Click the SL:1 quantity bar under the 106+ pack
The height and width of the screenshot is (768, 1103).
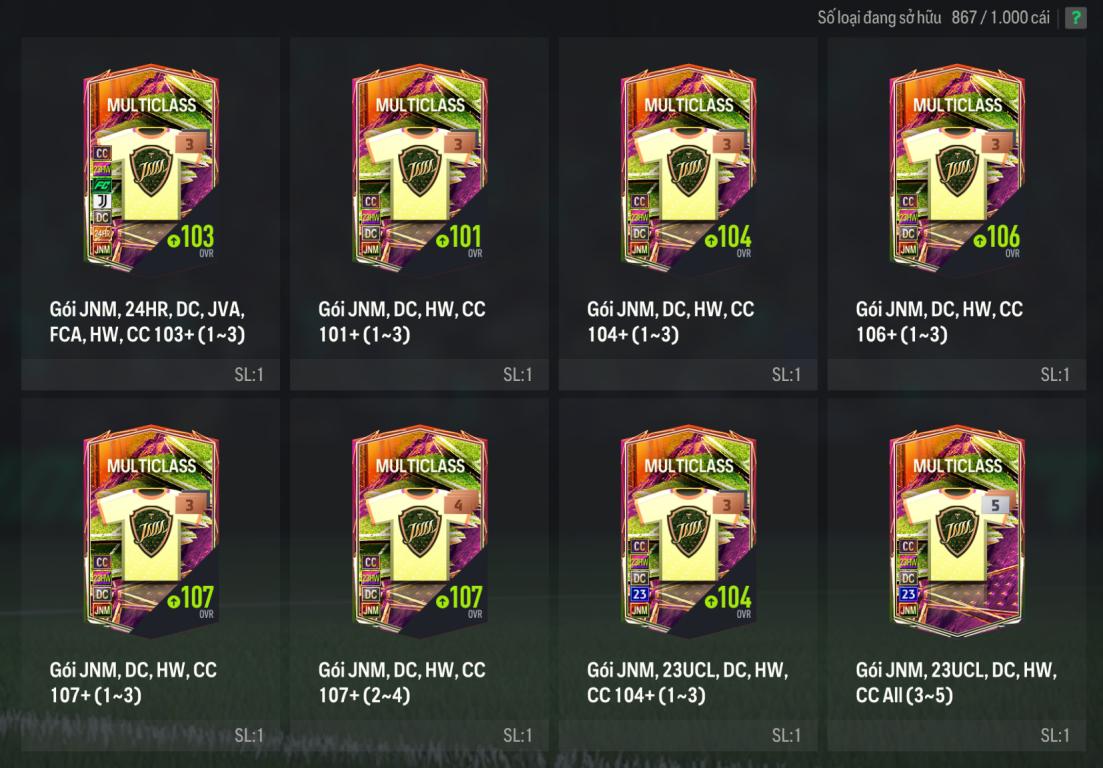point(957,374)
